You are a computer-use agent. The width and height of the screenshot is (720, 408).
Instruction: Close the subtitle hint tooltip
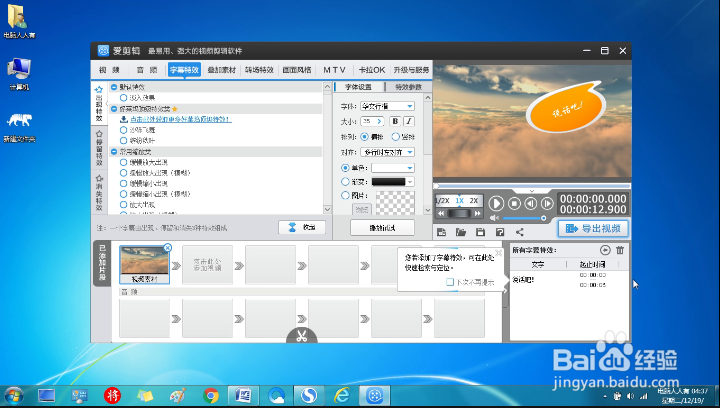(499, 252)
